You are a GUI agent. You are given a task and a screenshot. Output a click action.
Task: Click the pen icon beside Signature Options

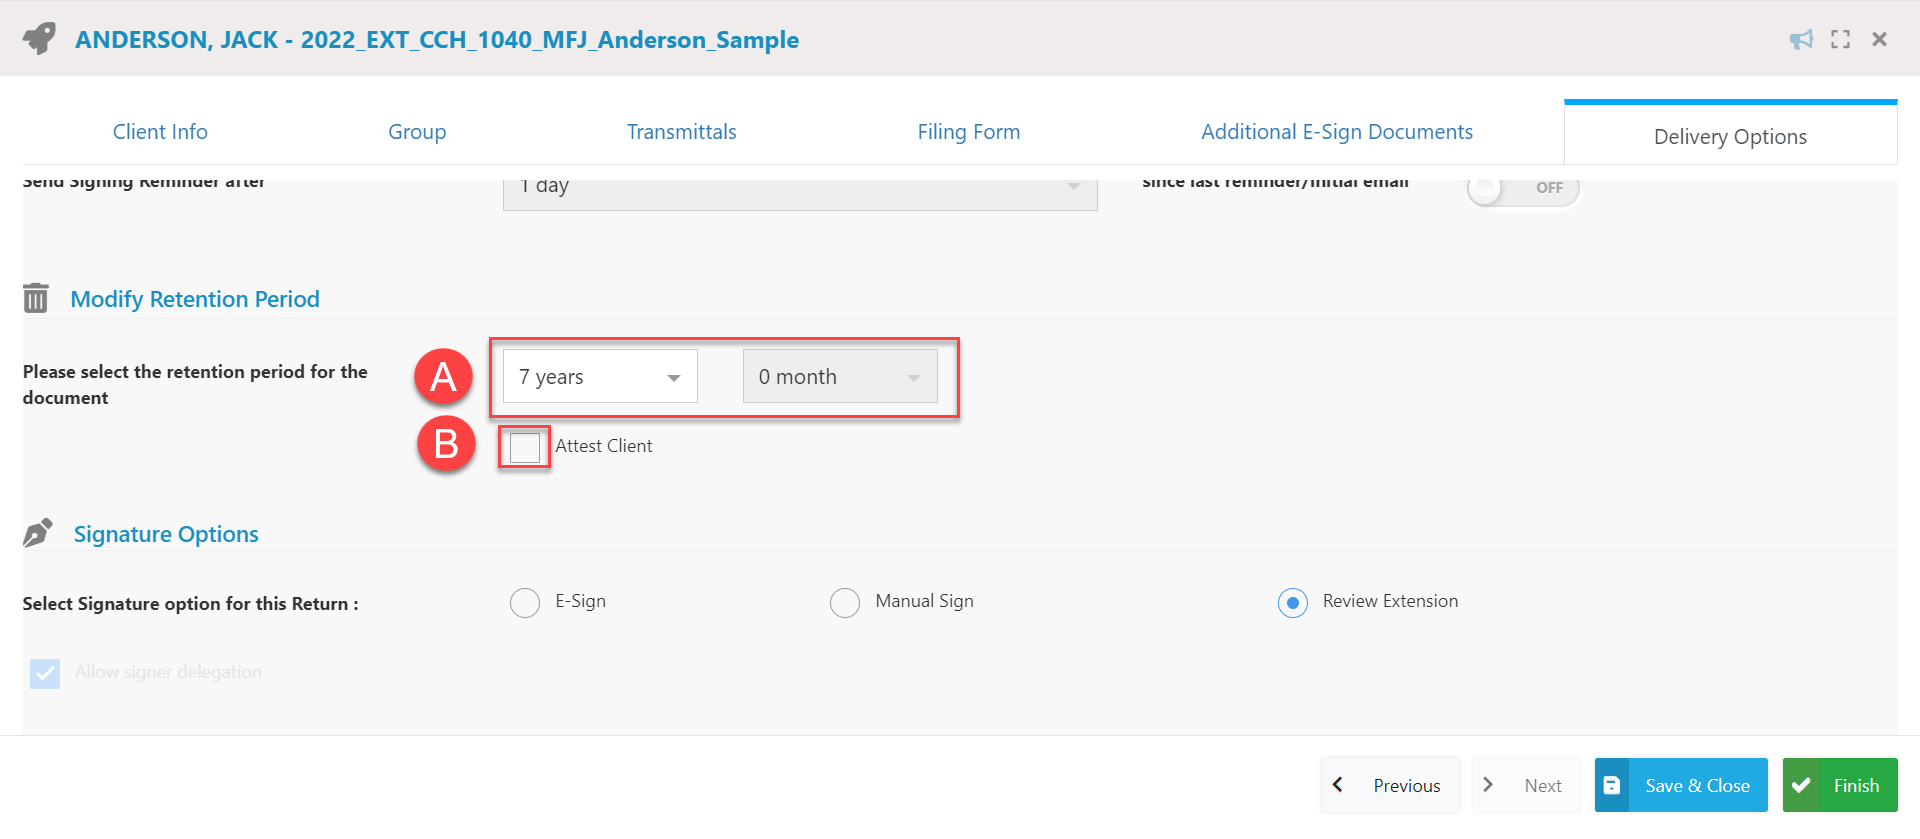pos(37,533)
